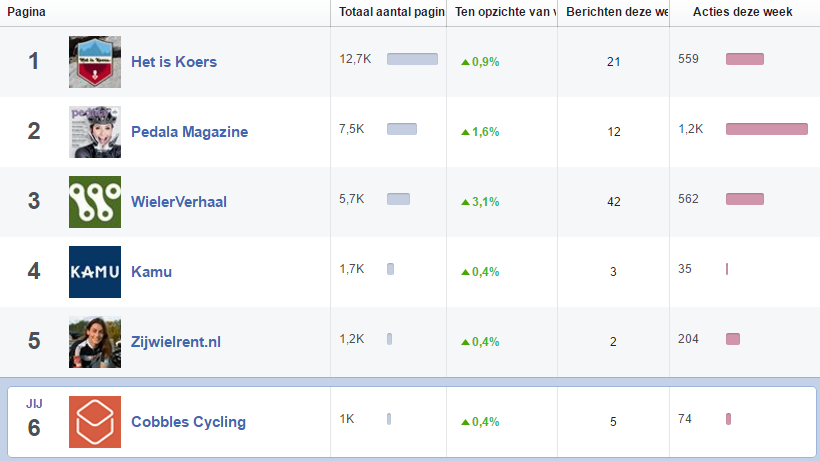This screenshot has height=461, width=820.
Task: Sort by the Berichten deze week column header
Action: click(x=617, y=12)
